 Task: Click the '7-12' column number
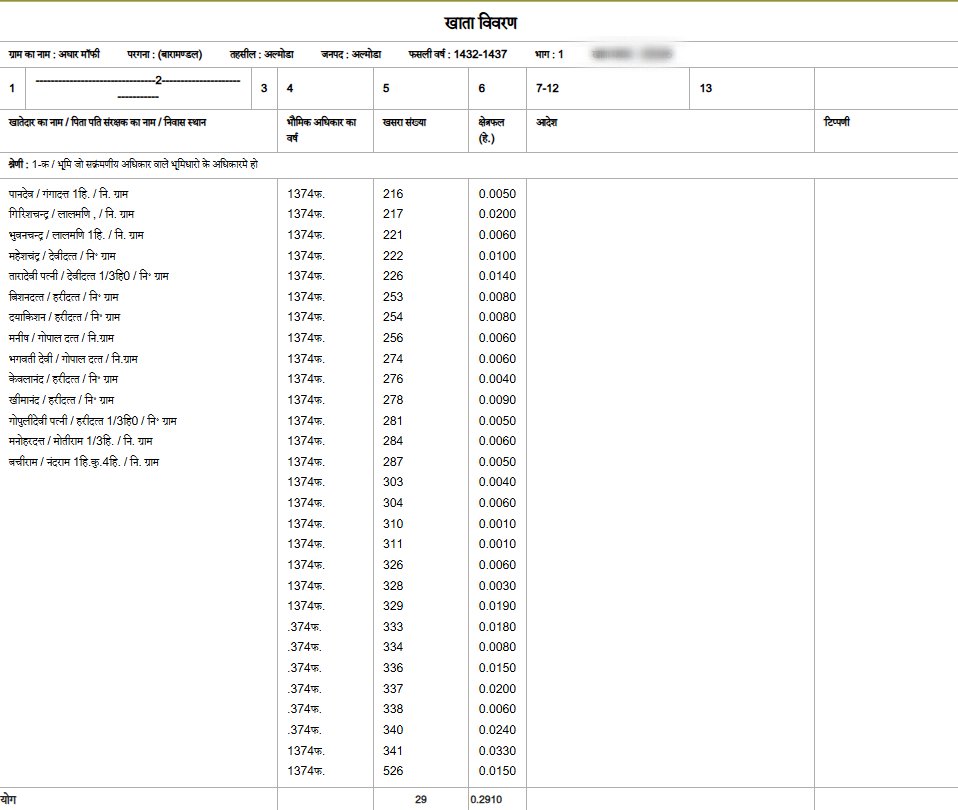tap(547, 89)
